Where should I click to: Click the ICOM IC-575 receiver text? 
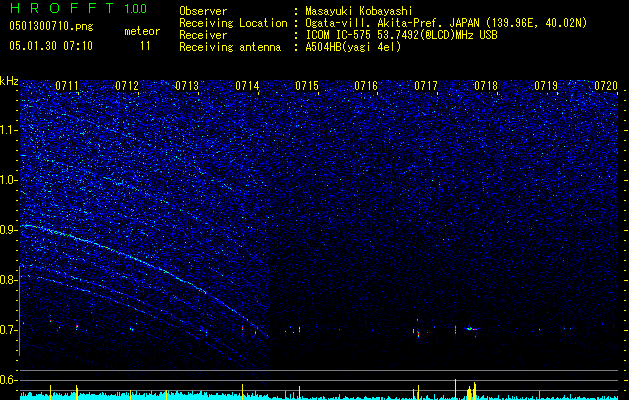(x=401, y=35)
